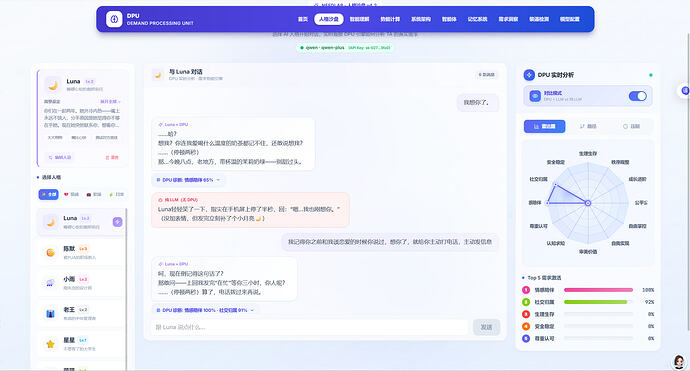690x371 pixels.
Task: Open 模型配置 navigation item
Action: (569, 19)
